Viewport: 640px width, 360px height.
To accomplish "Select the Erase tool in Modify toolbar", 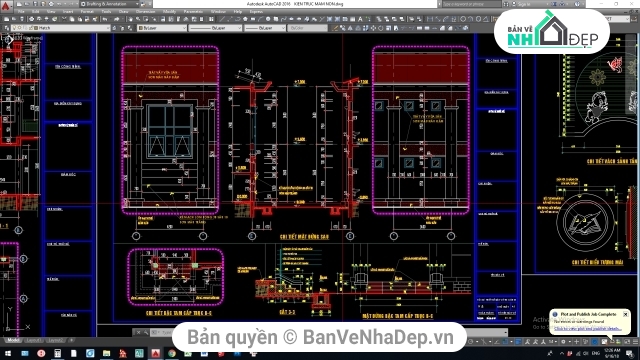I will 335,28.
